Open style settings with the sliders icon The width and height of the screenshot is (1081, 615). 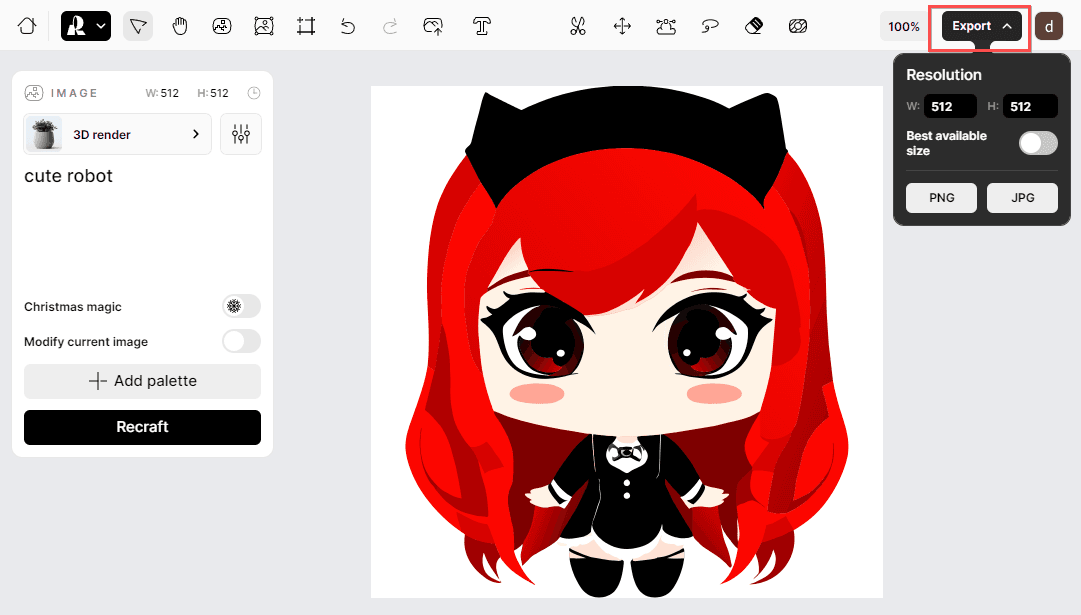pos(241,134)
